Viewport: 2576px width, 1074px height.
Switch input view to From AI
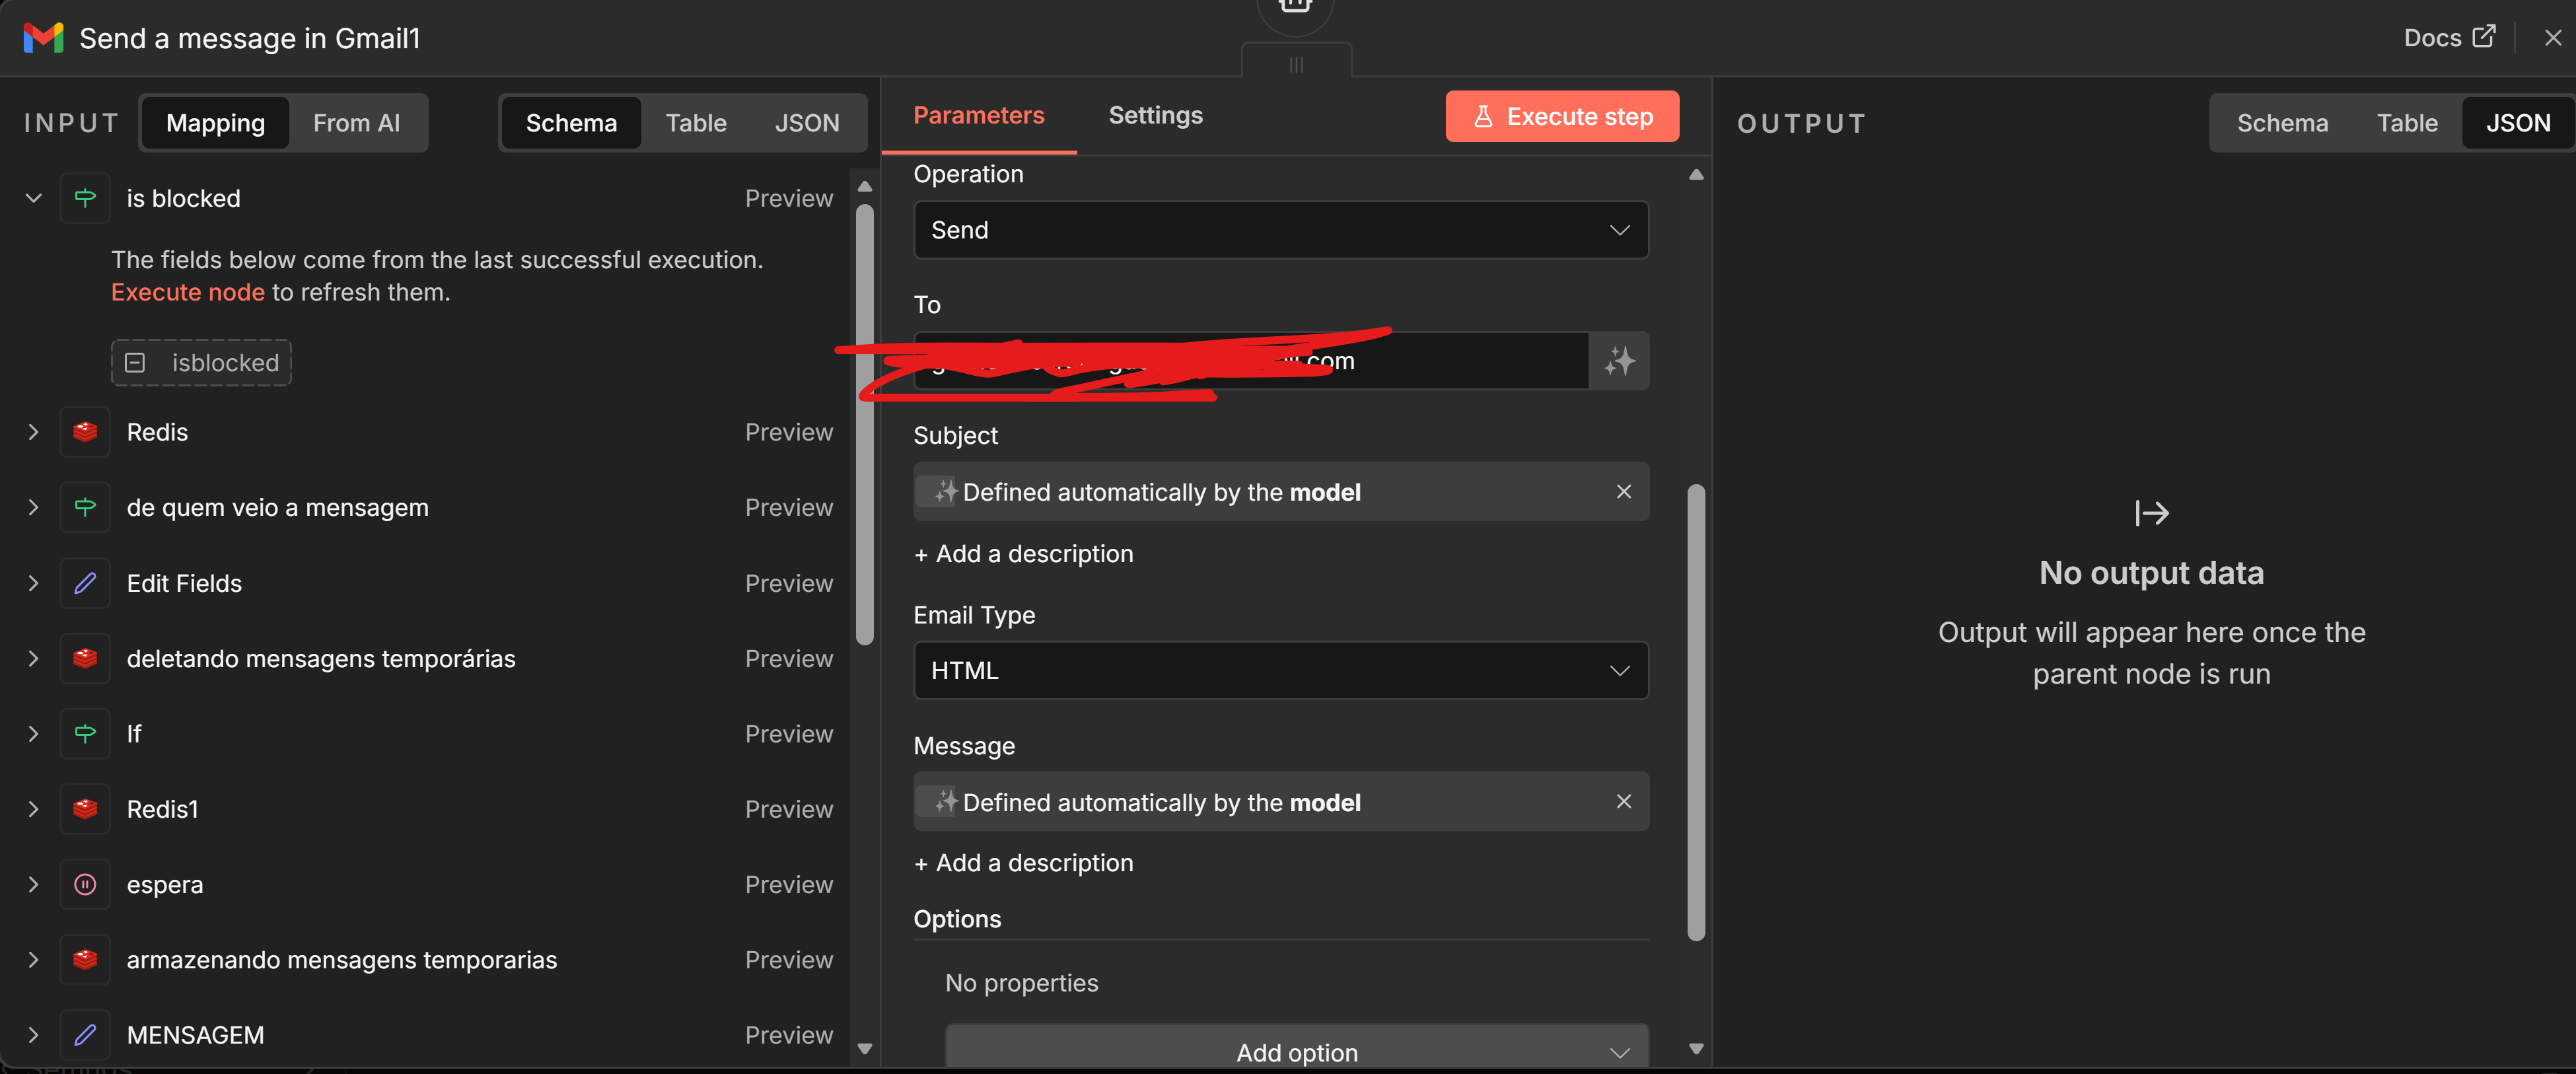point(356,123)
